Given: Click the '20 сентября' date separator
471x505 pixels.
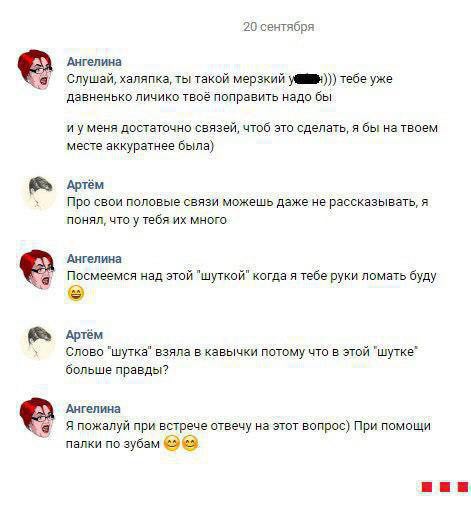Looking at the screenshot, I should point(279,27).
